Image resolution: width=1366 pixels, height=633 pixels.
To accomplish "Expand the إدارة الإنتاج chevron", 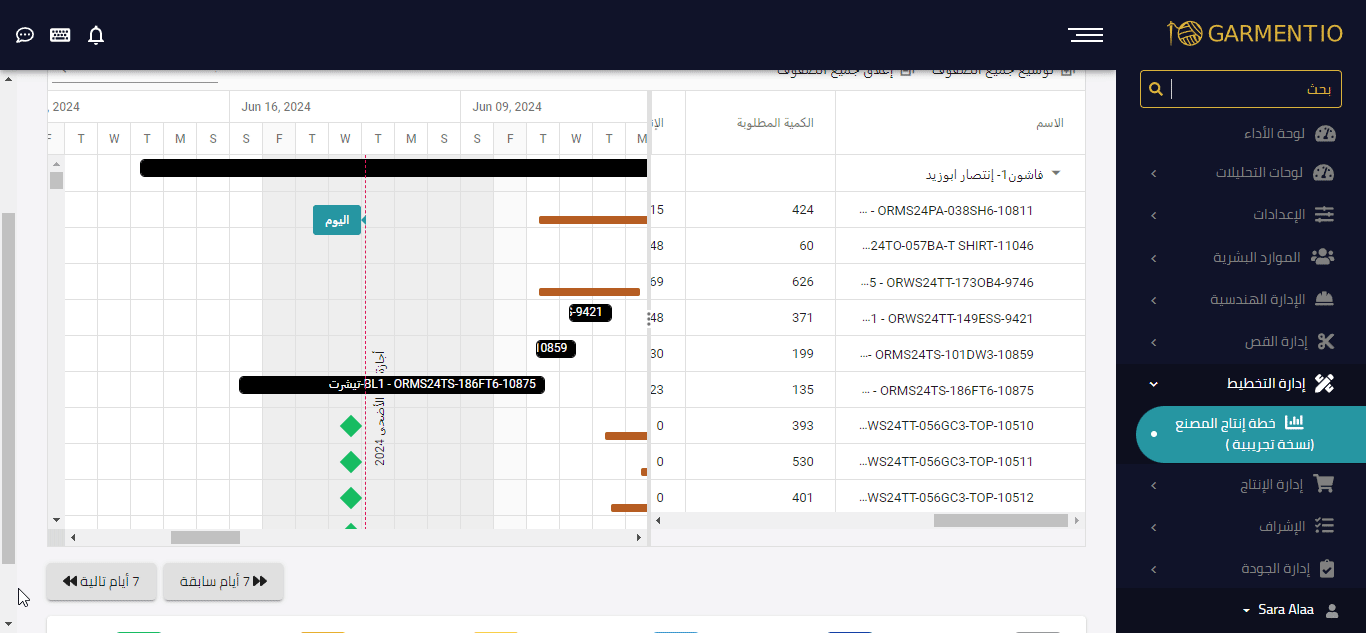I will pyautogui.click(x=1153, y=486).
